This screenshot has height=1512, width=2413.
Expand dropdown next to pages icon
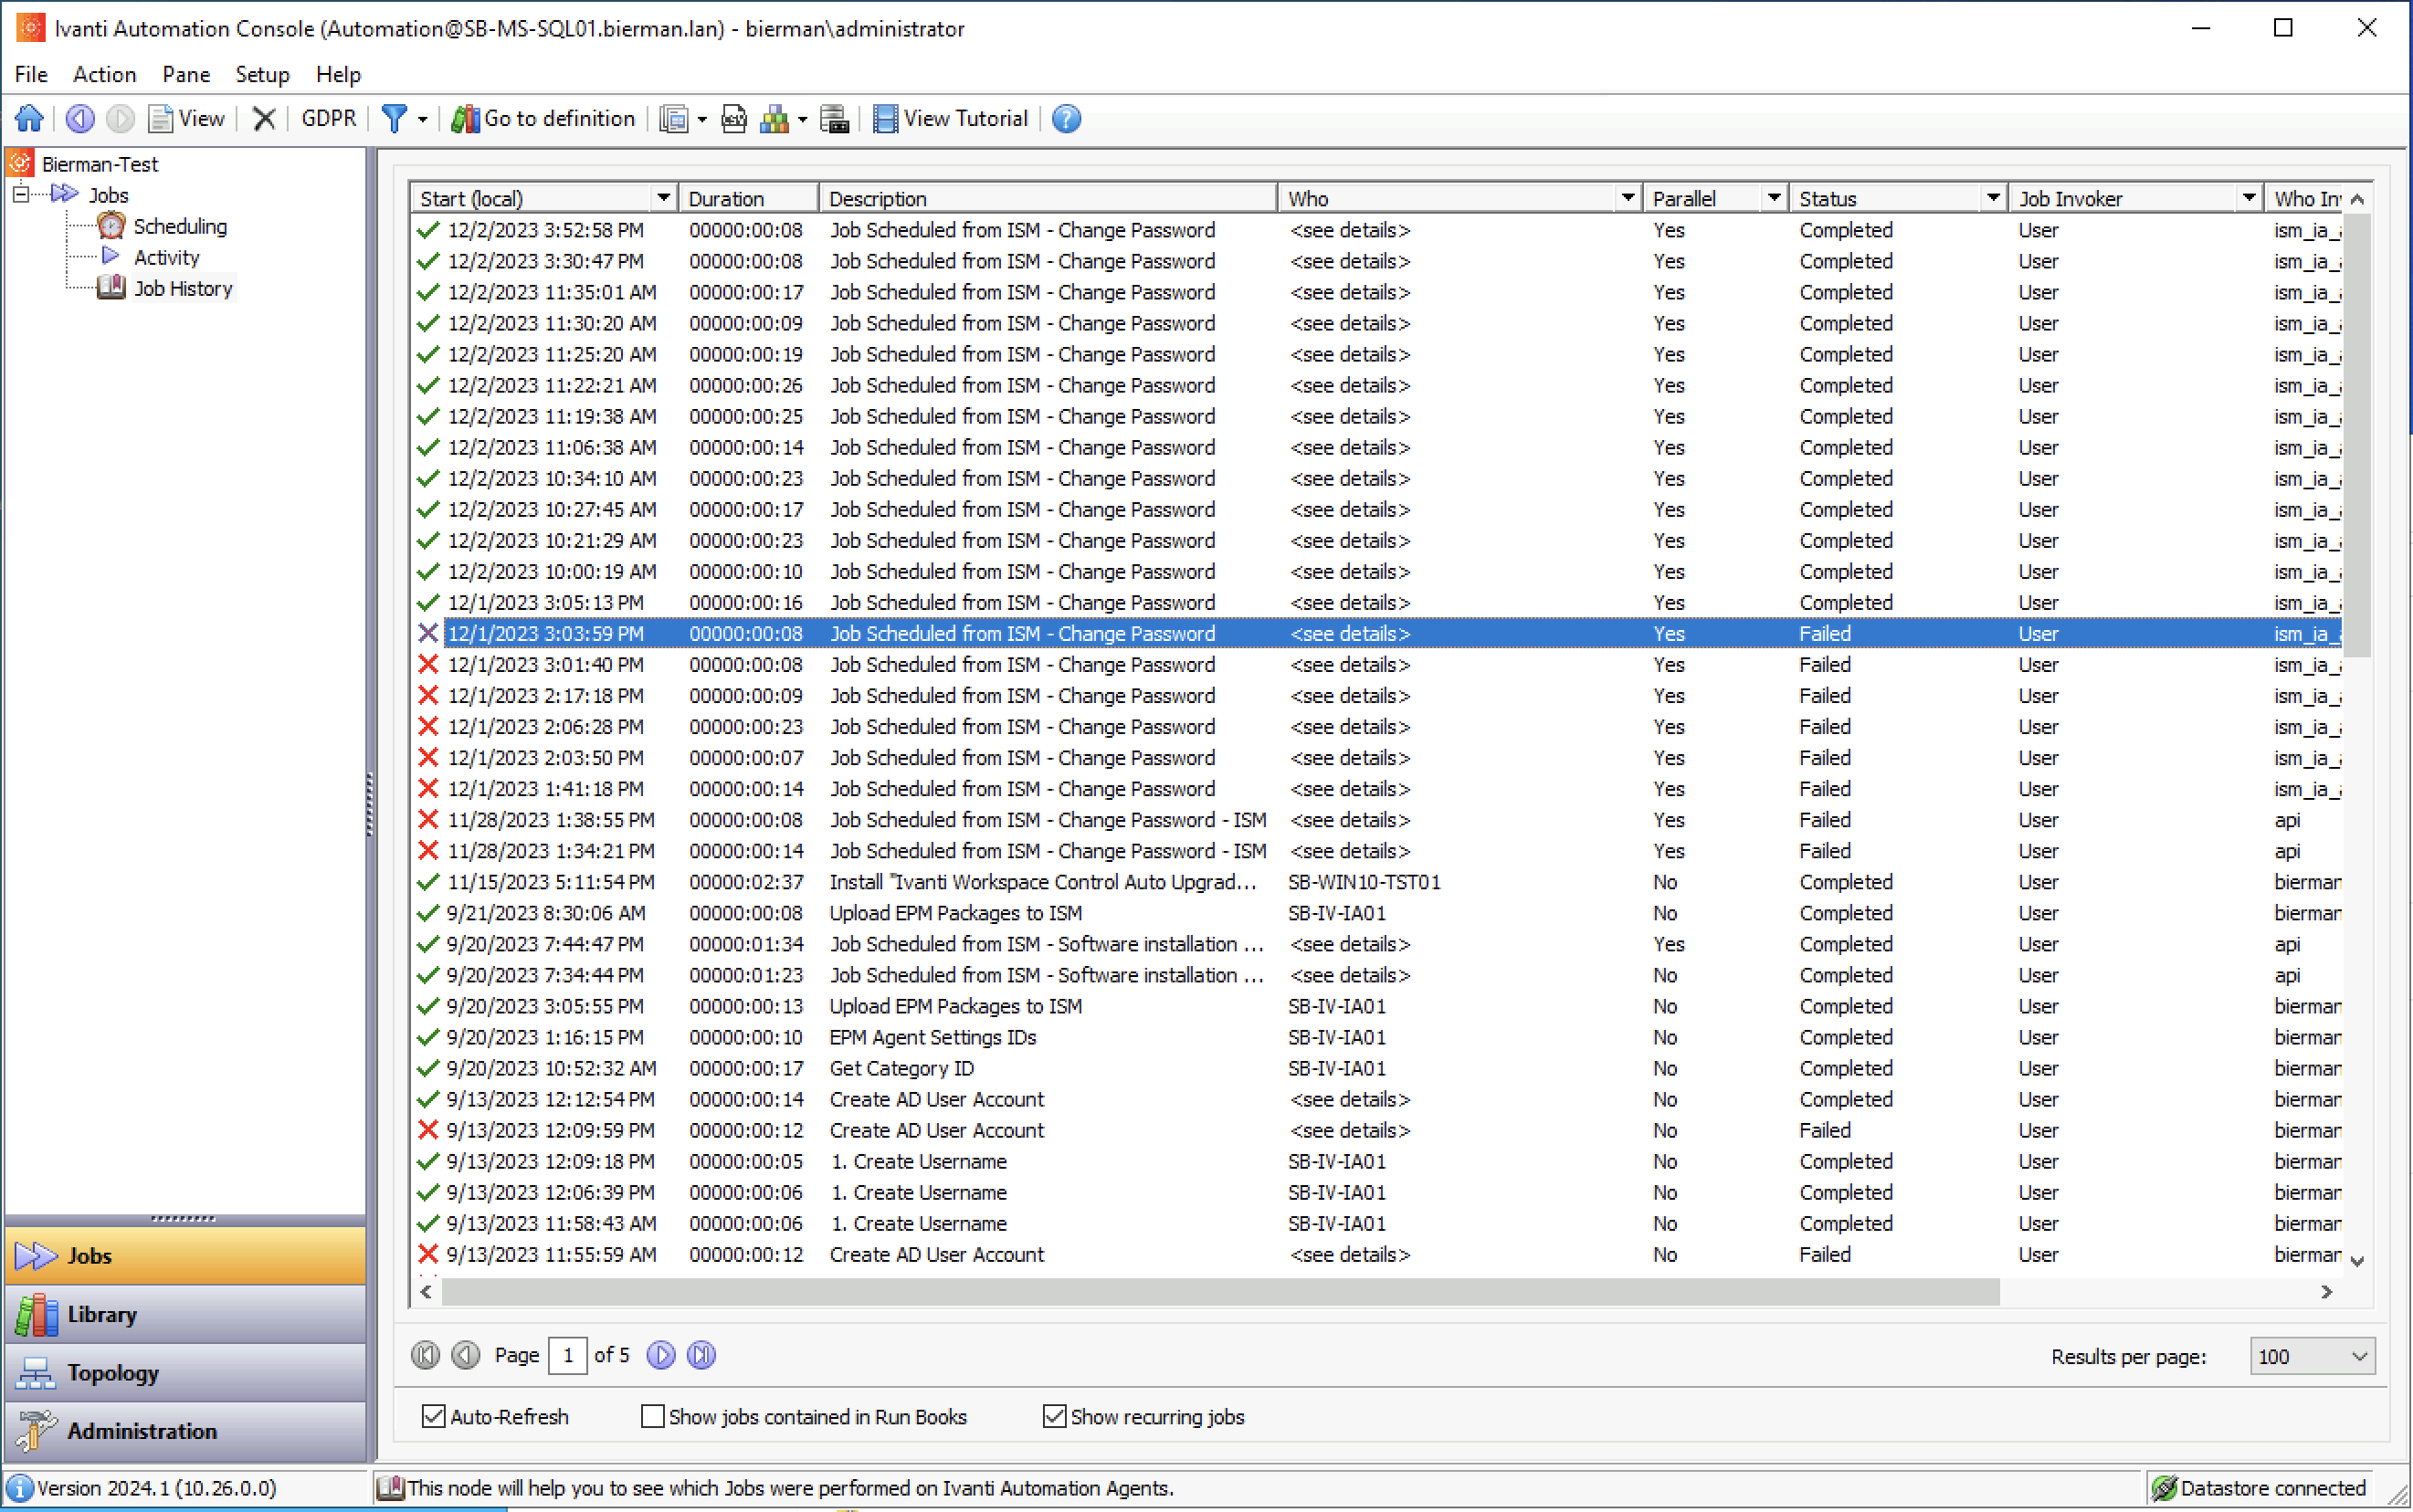tap(702, 120)
